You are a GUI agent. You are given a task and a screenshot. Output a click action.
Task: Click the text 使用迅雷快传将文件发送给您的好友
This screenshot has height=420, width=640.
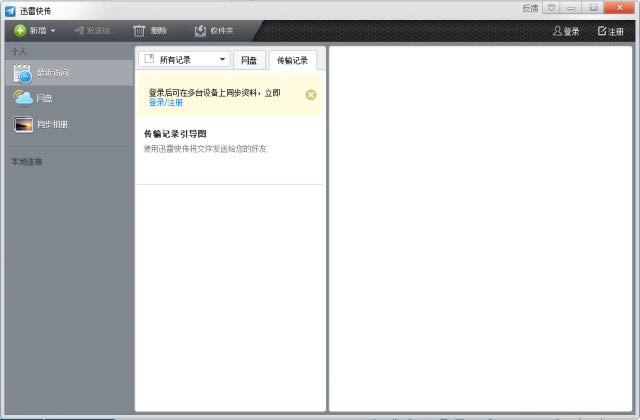pyautogui.click(x=205, y=149)
